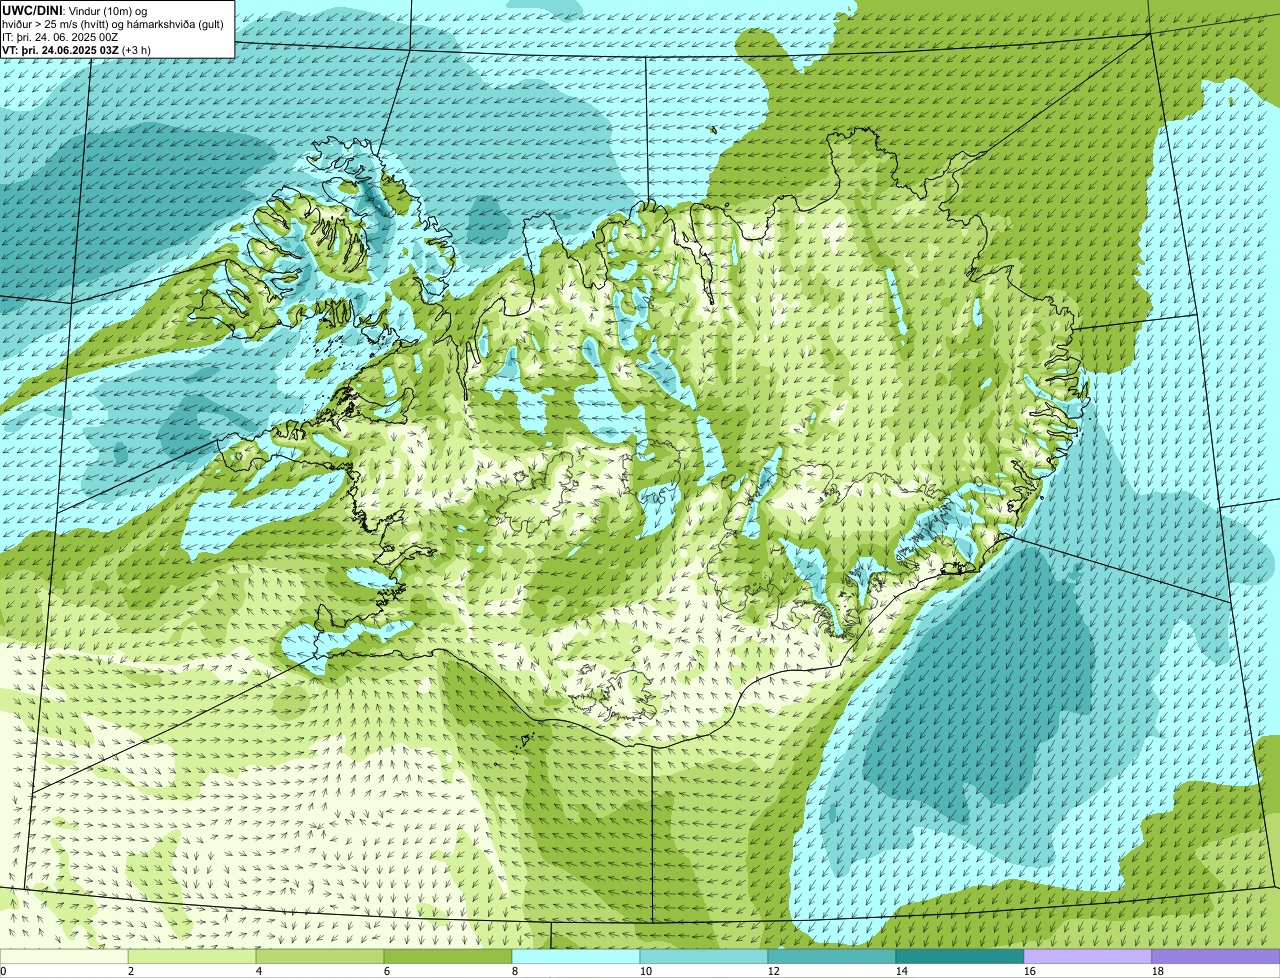Select the 2–4 m/s legend color band
Viewport: 1280px width, 978px height.
(x=192, y=957)
